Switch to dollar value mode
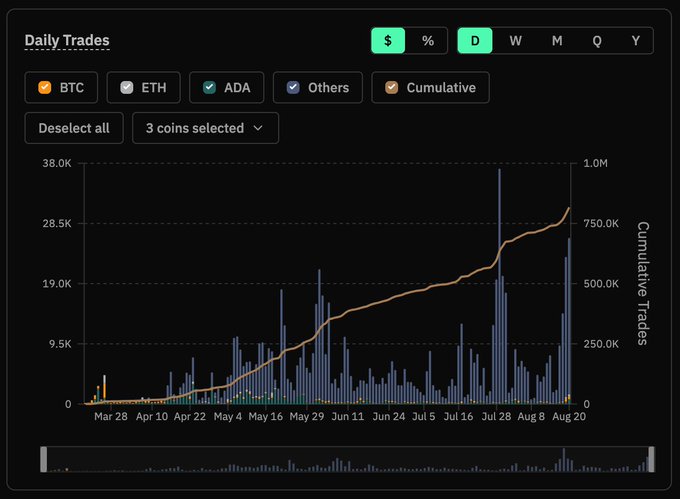 [388, 41]
